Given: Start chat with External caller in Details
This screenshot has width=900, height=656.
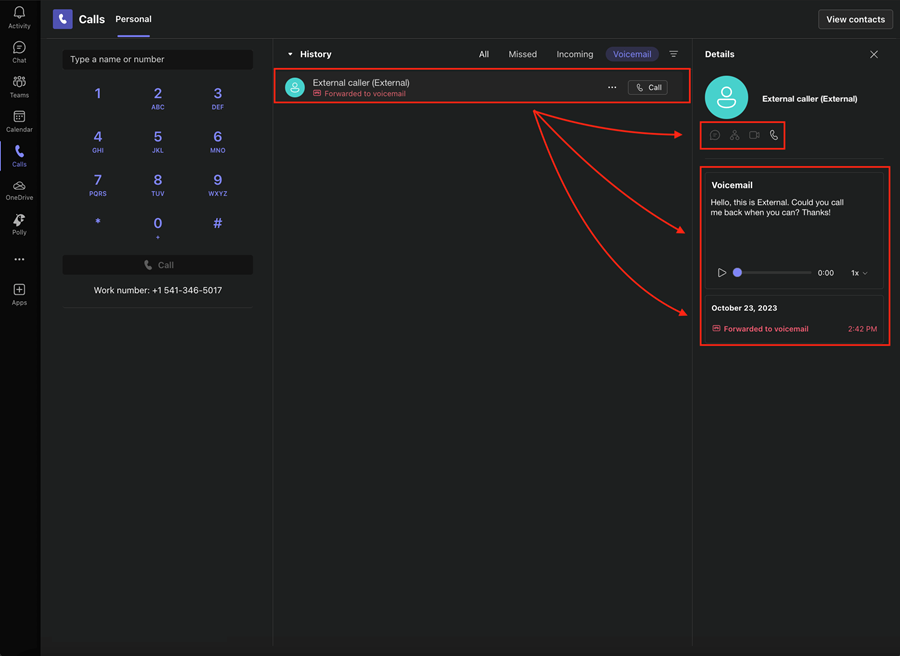Looking at the screenshot, I should pyautogui.click(x=715, y=135).
